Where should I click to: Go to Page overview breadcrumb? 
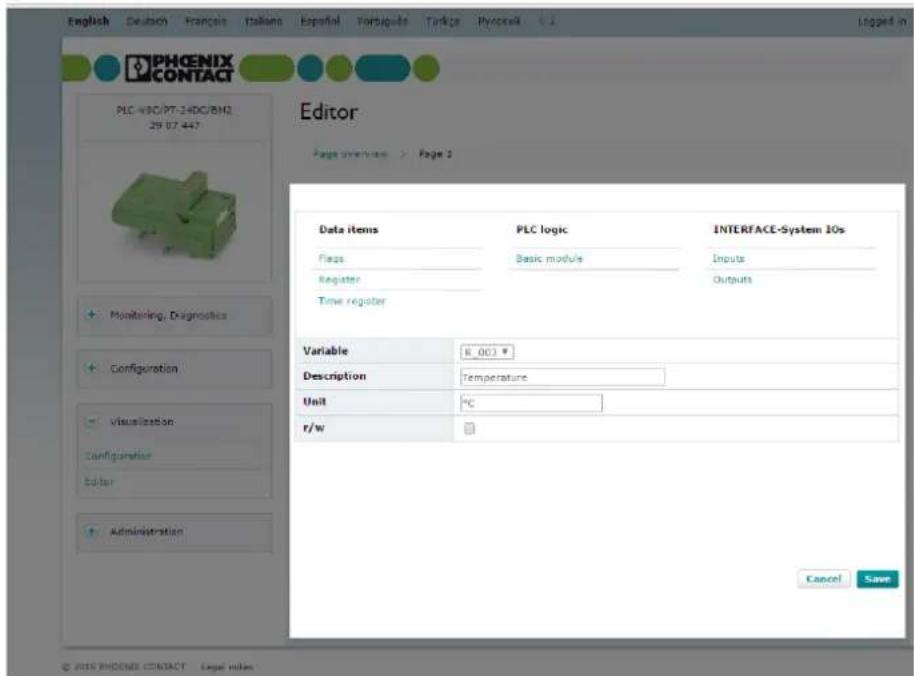(x=350, y=154)
